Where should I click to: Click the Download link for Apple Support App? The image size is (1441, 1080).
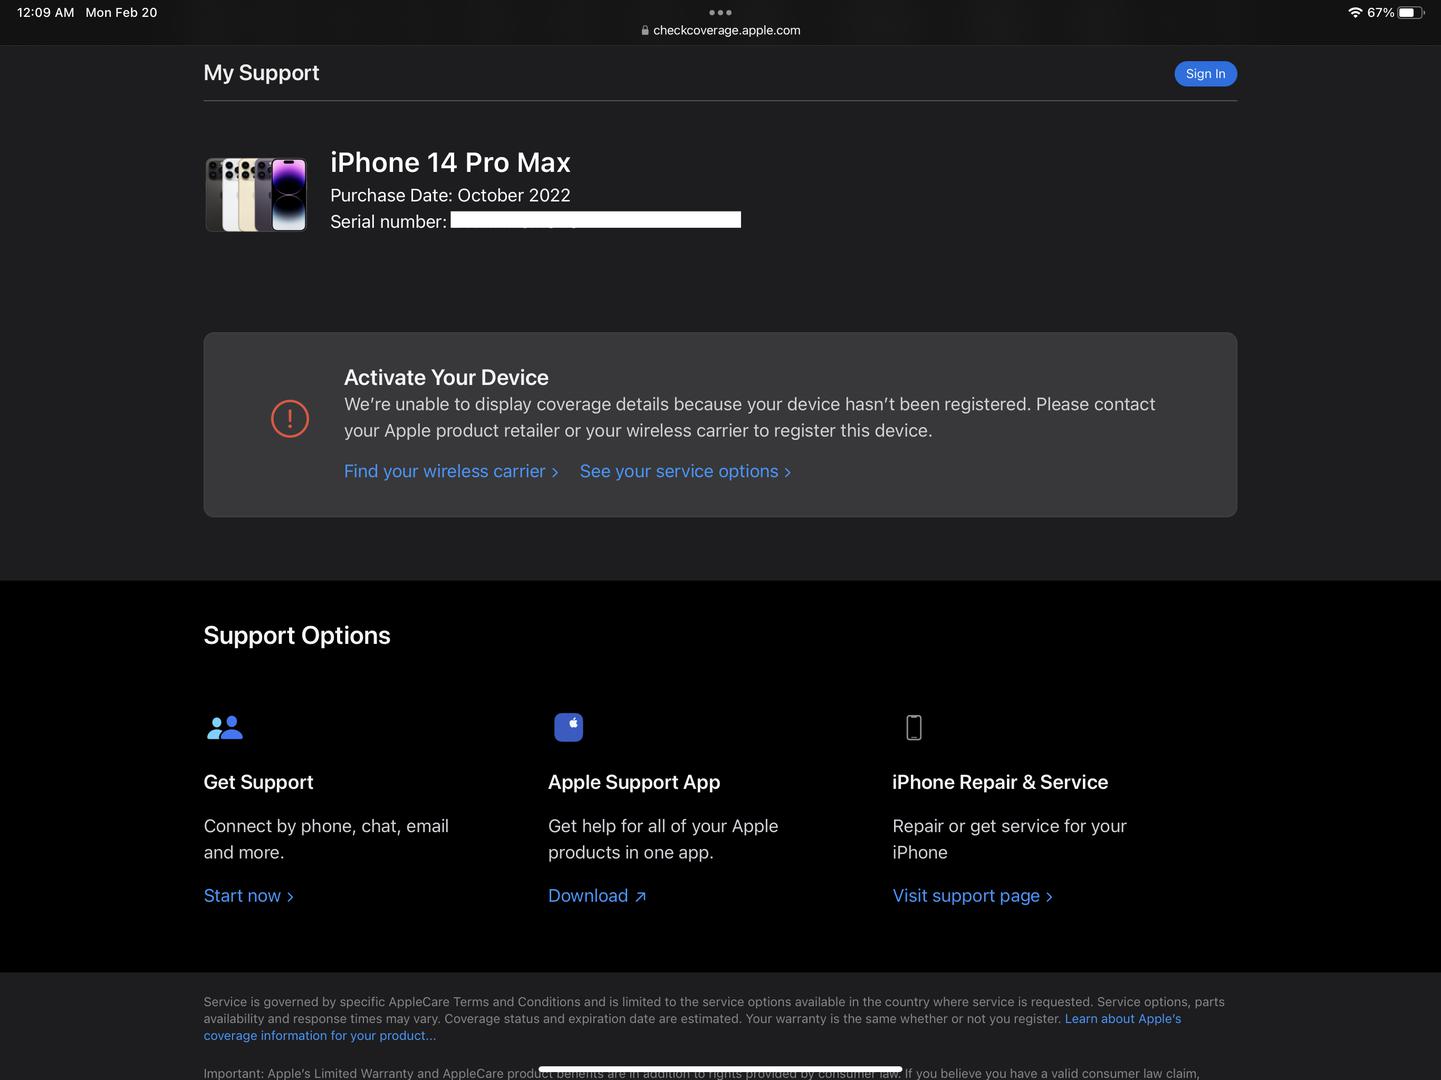(x=597, y=896)
